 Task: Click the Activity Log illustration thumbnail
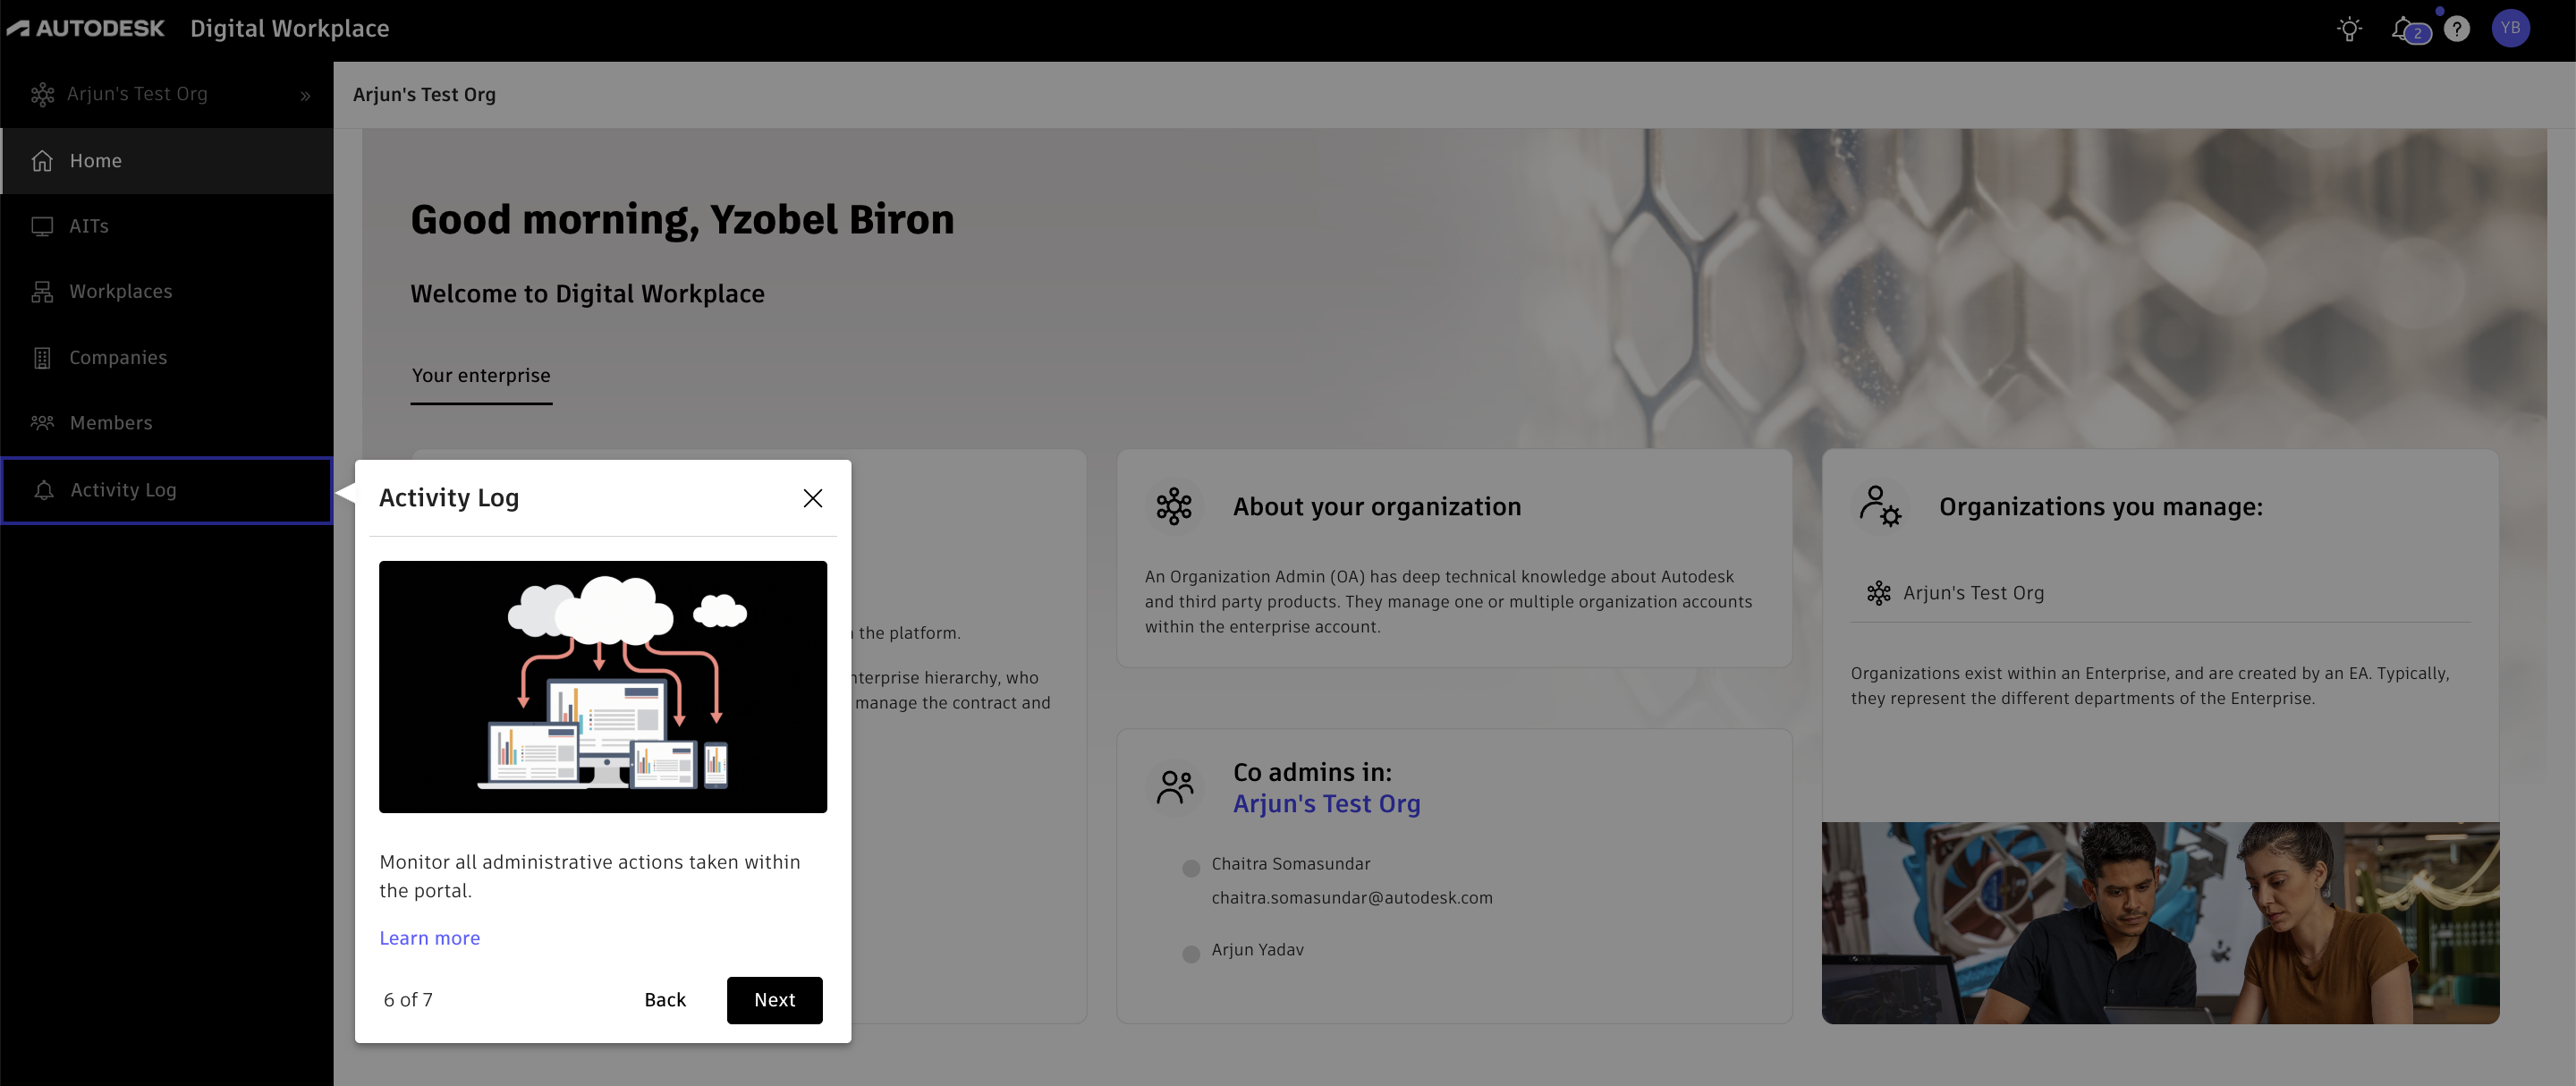602,687
